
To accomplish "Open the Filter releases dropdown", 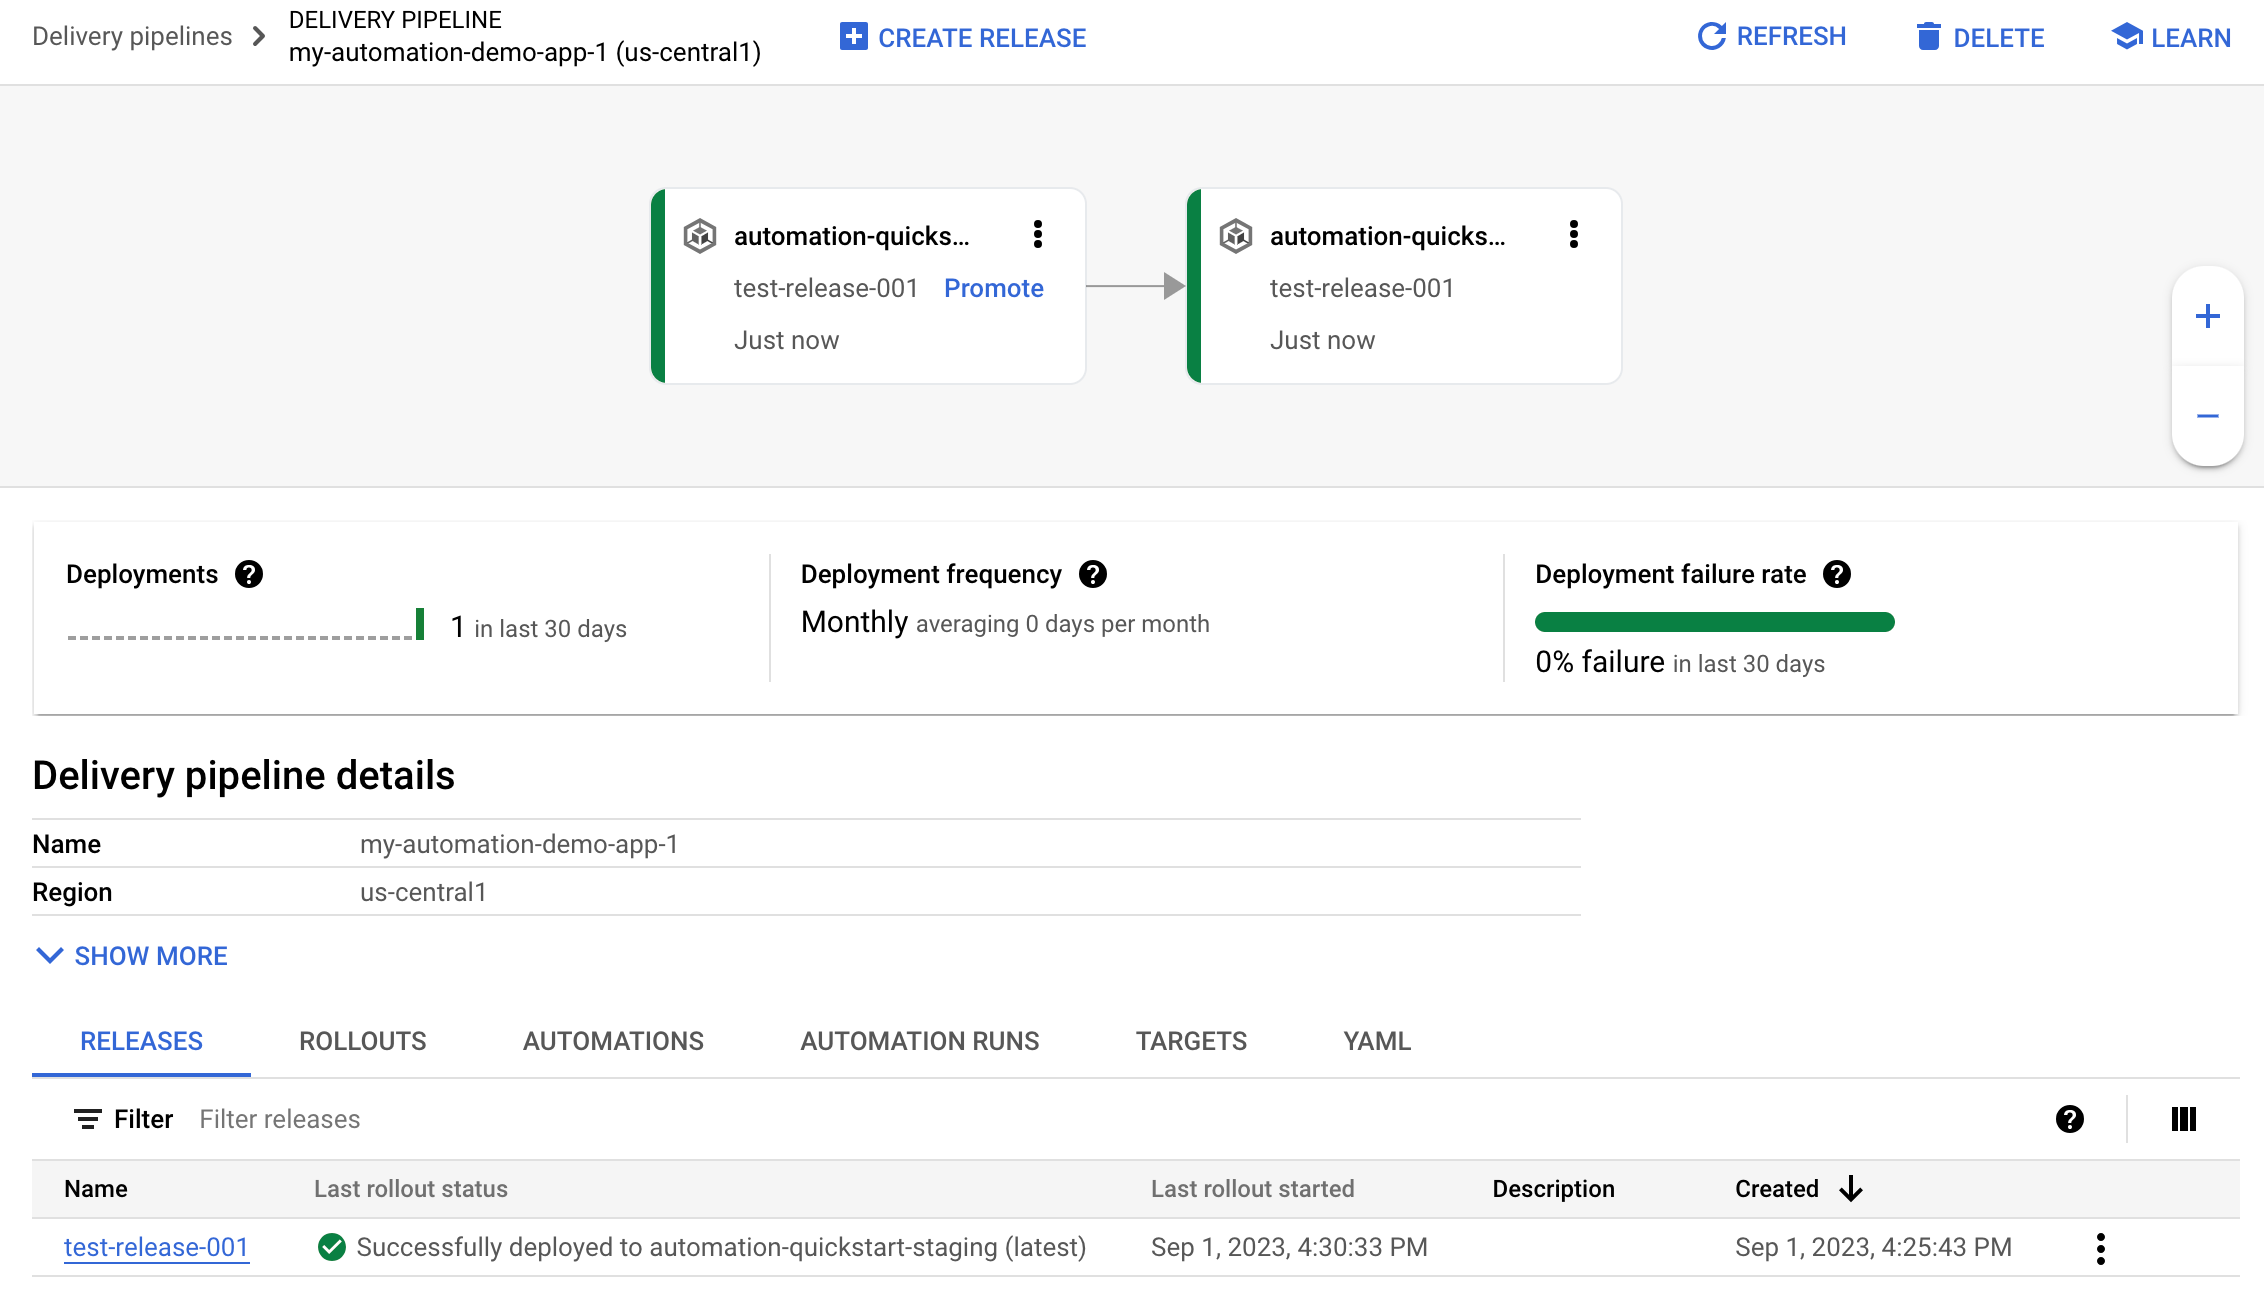I will pyautogui.click(x=280, y=1118).
